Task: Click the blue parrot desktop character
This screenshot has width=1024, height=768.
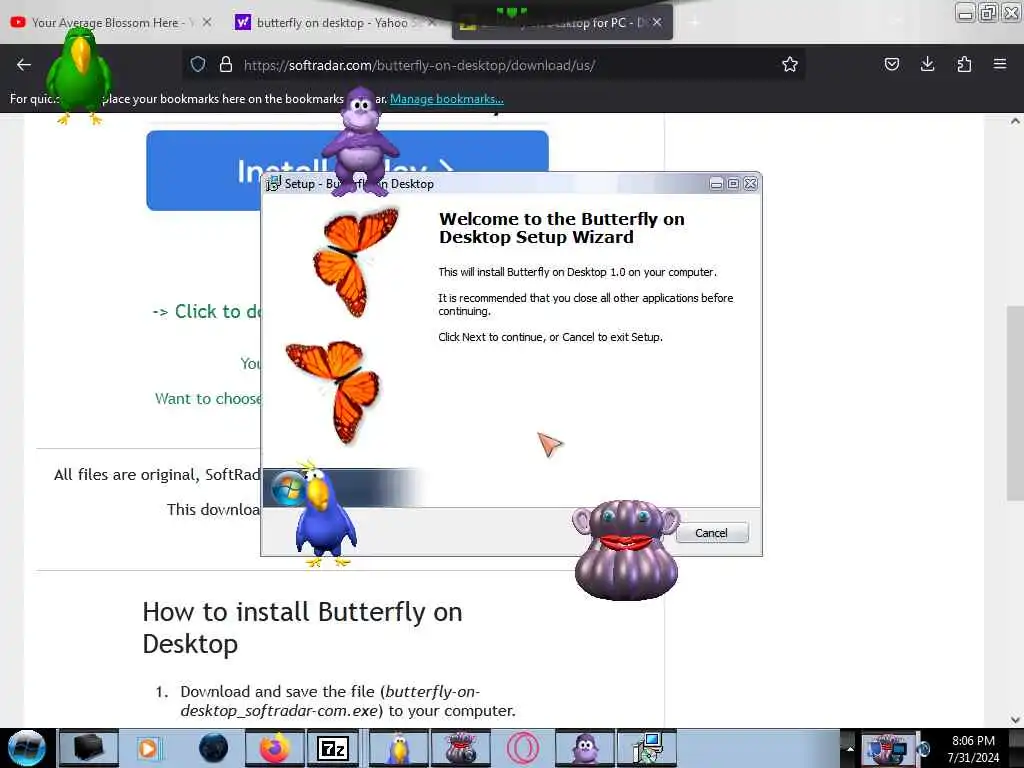Action: tap(325, 515)
